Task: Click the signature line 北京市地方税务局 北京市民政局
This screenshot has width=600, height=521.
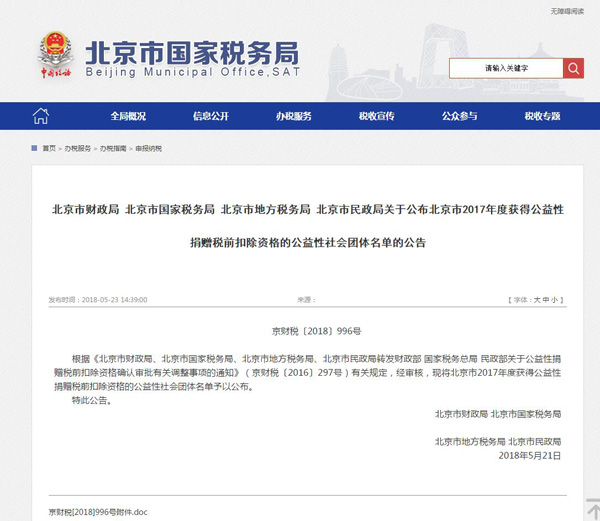Action: click(x=498, y=441)
